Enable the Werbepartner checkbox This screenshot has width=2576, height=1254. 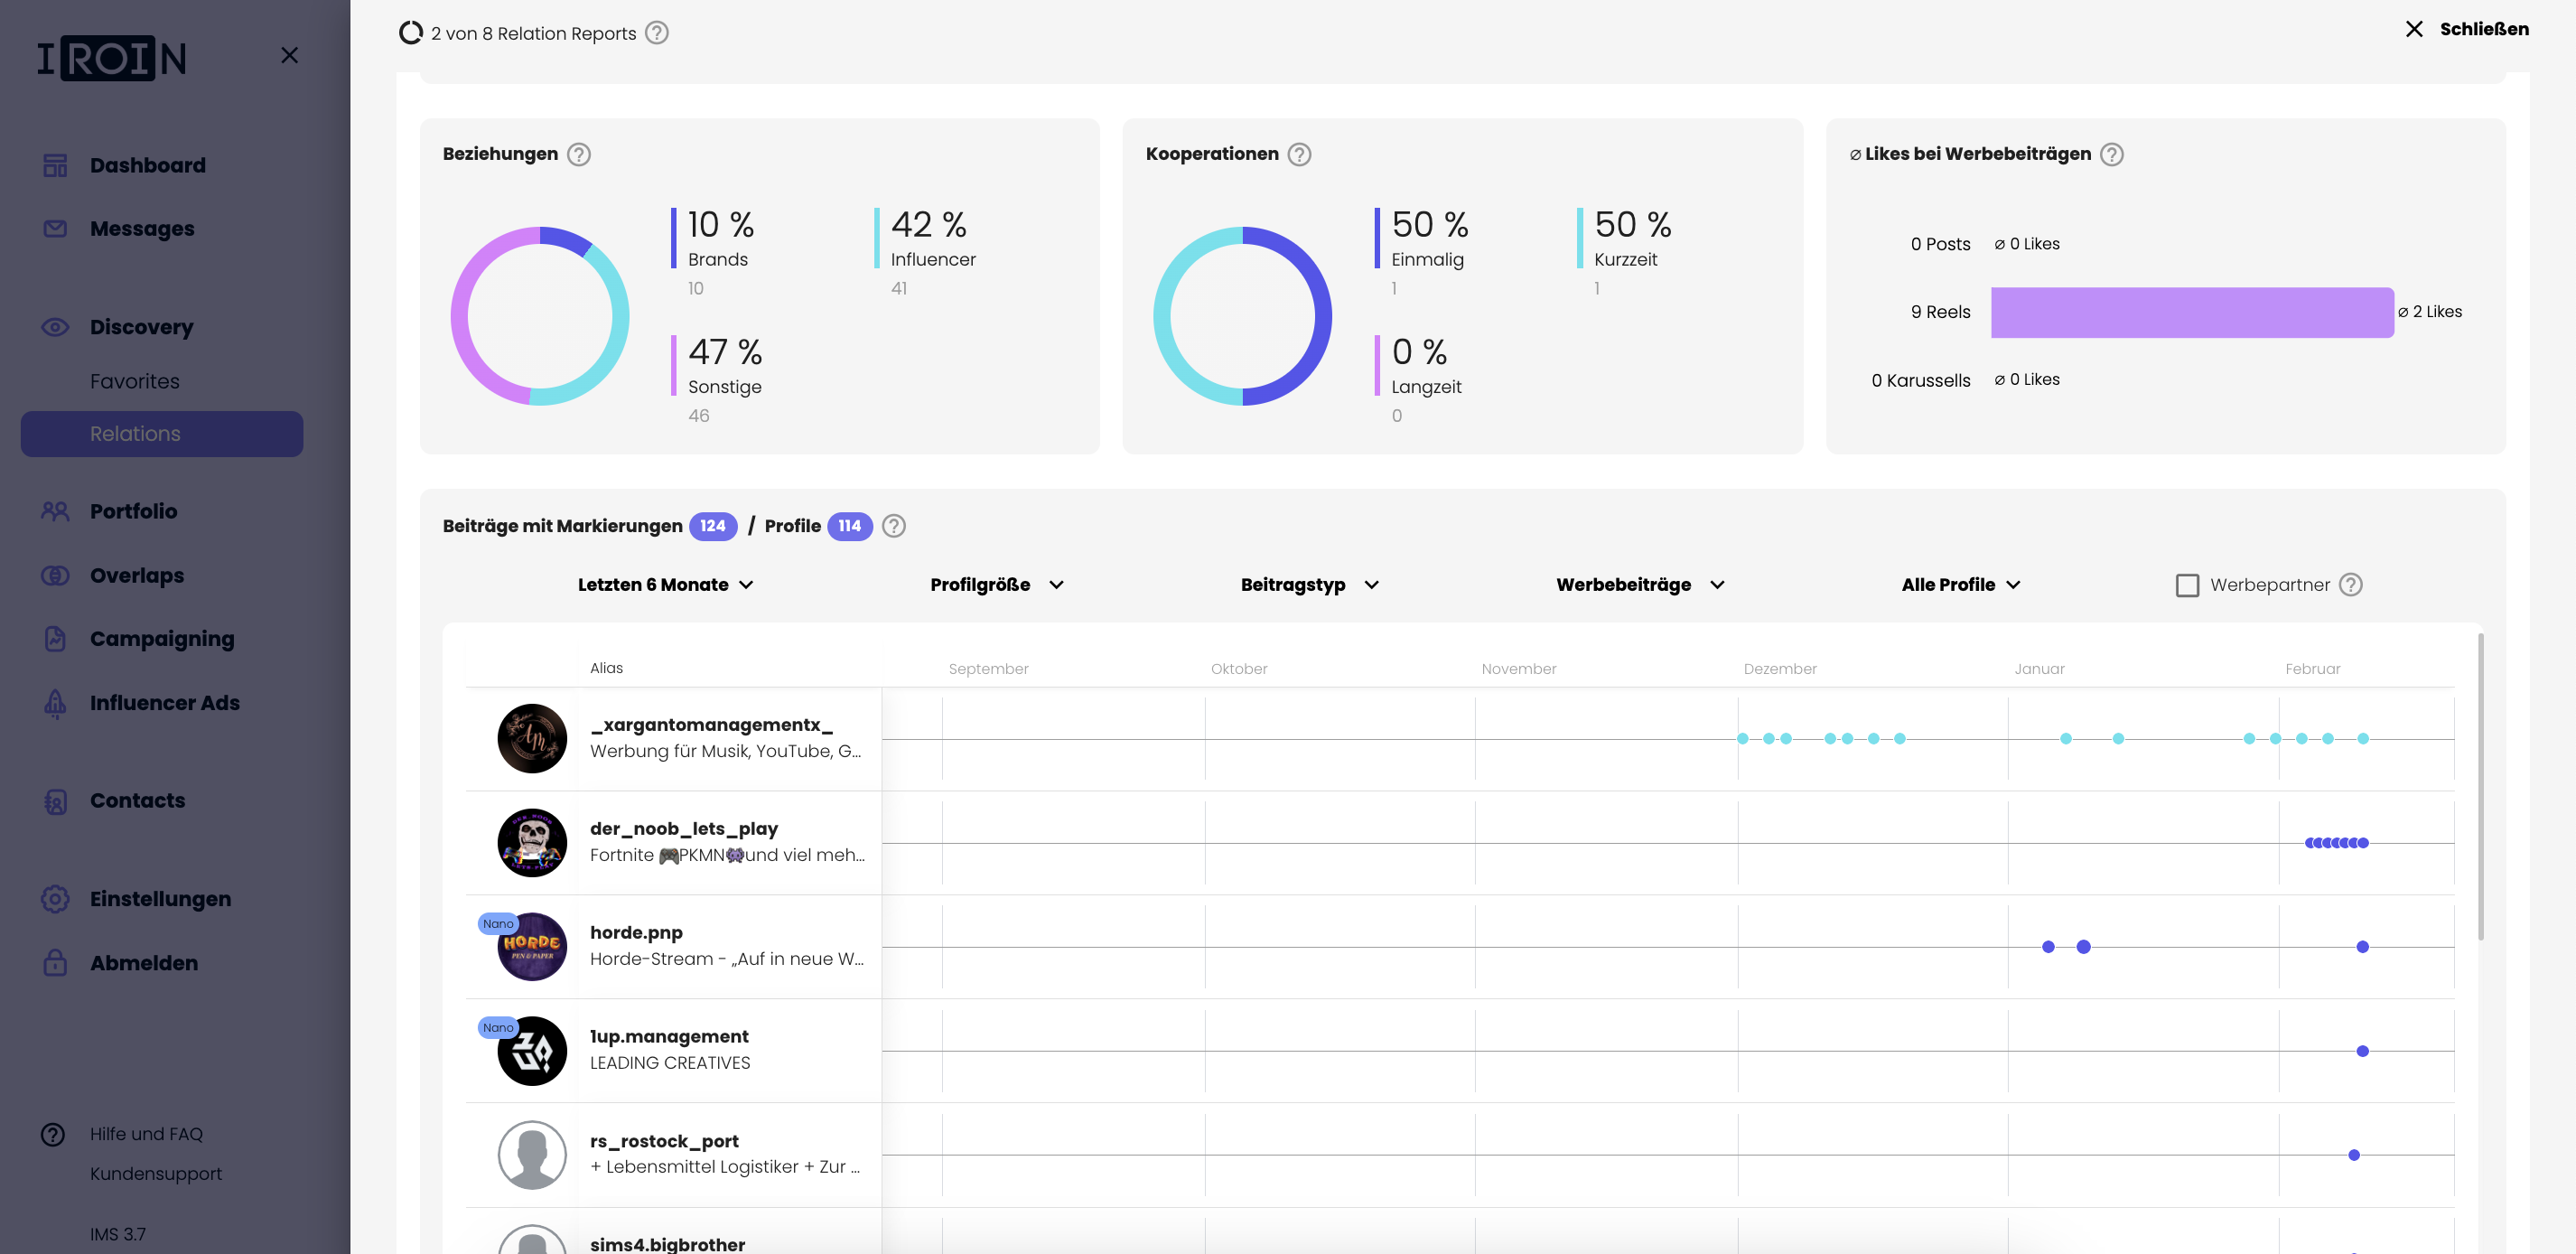(2187, 585)
